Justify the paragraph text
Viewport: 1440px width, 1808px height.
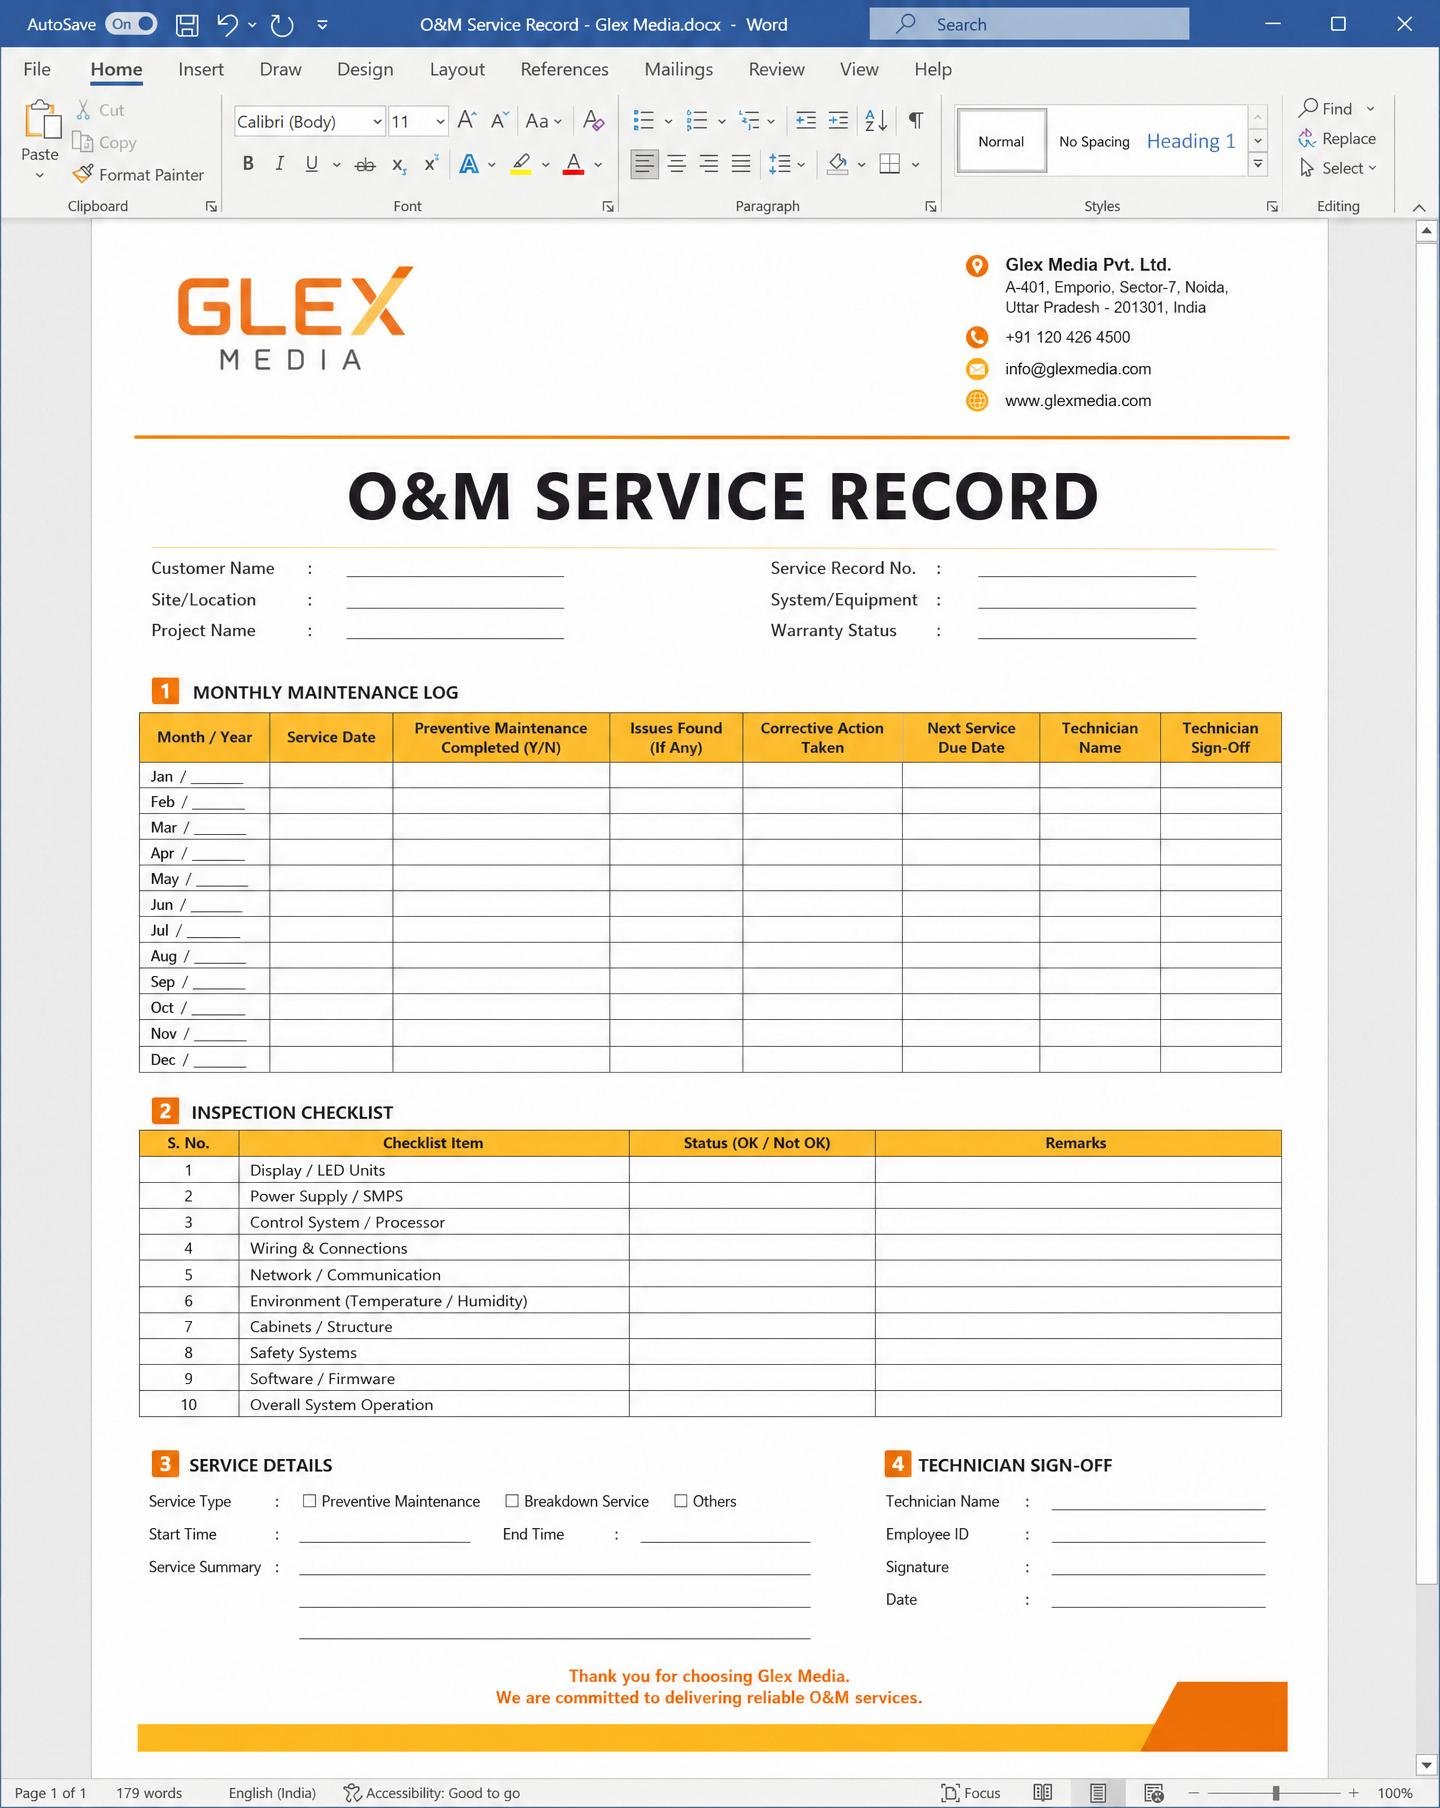click(x=741, y=164)
